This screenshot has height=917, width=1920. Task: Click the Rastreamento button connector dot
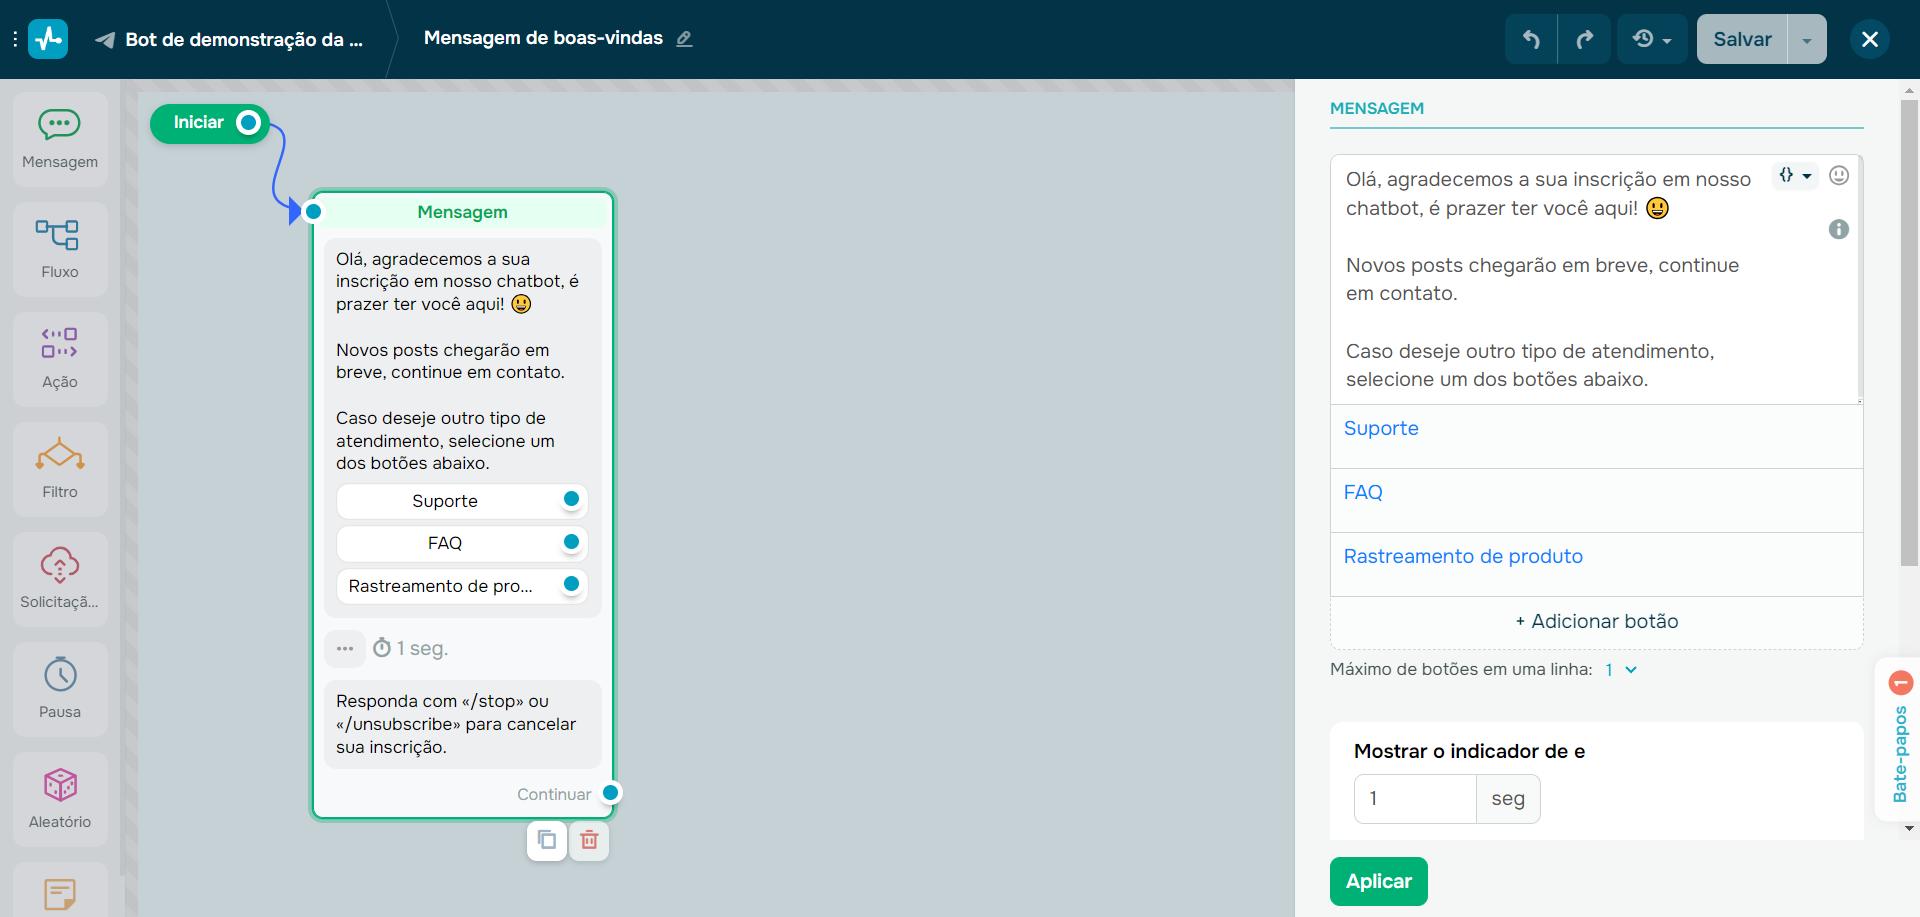pyautogui.click(x=571, y=584)
